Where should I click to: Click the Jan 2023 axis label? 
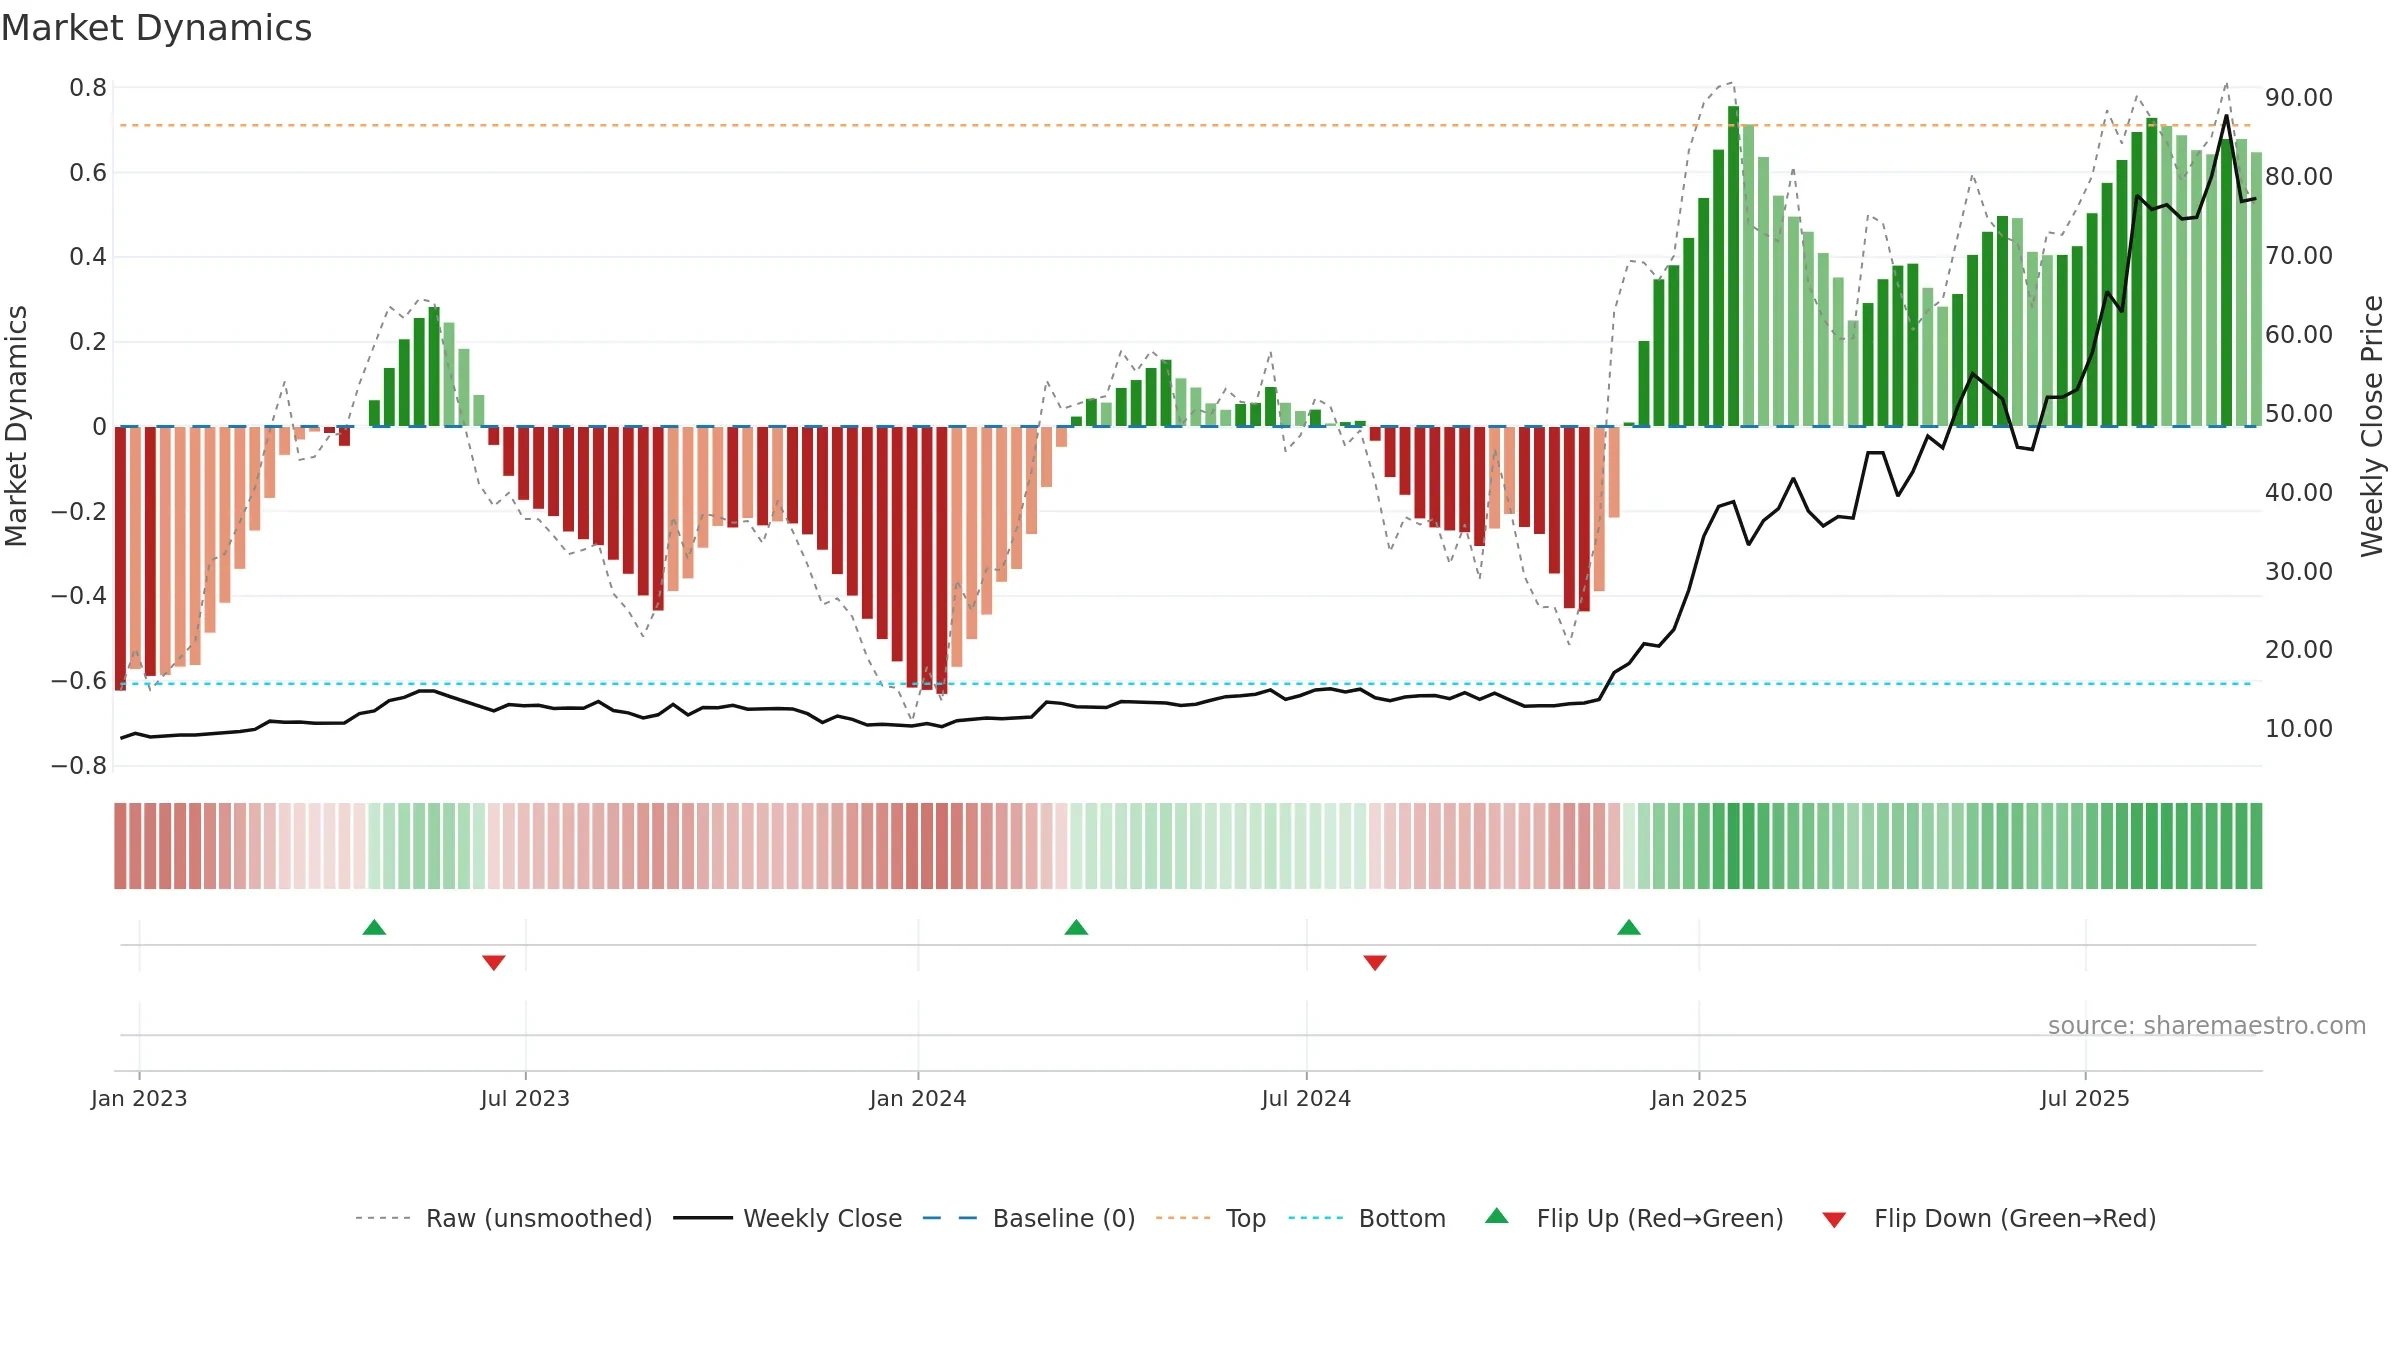(x=139, y=1098)
